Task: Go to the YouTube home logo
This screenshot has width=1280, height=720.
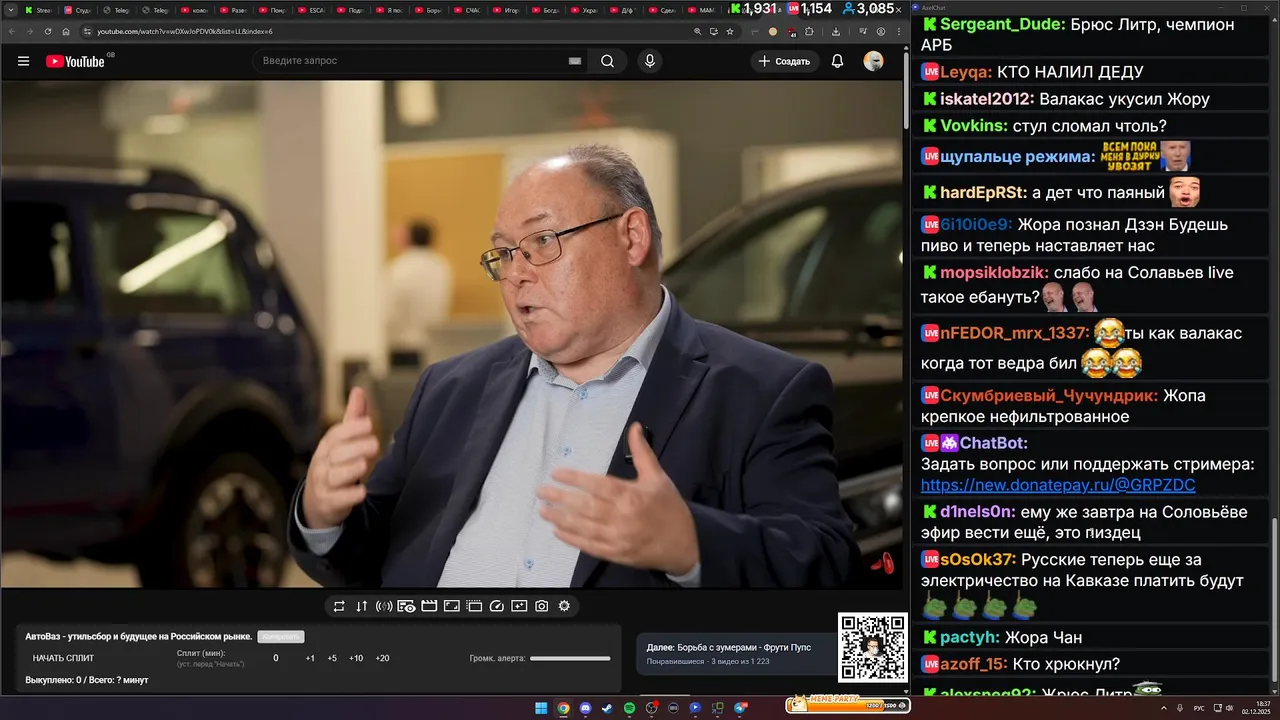Action: tap(75, 61)
